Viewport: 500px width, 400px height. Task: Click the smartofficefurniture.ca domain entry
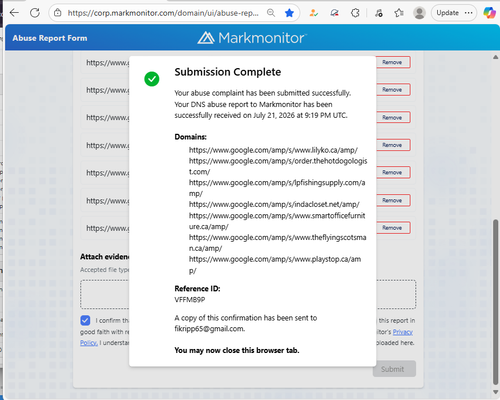click(x=277, y=221)
